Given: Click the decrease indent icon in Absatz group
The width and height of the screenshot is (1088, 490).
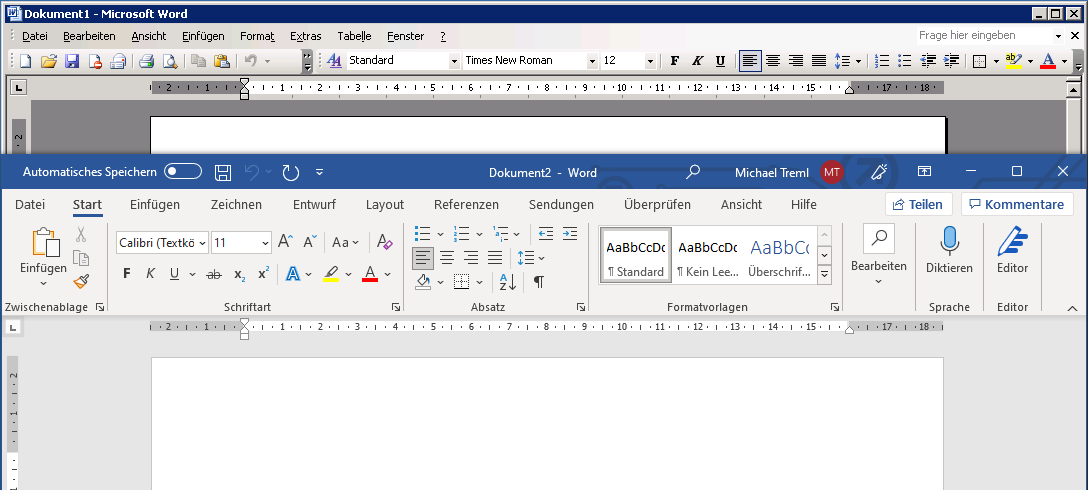Looking at the screenshot, I should (x=546, y=234).
